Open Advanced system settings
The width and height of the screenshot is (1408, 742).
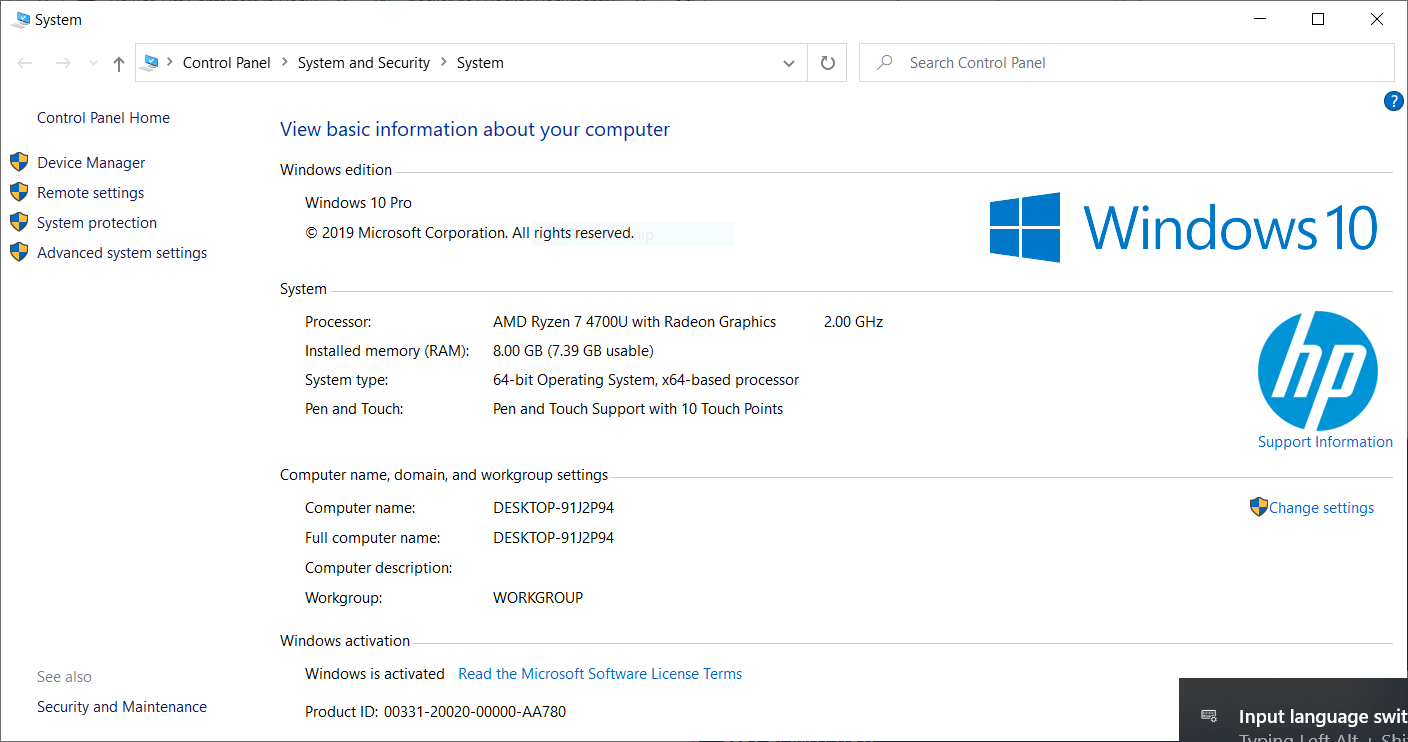tap(121, 252)
